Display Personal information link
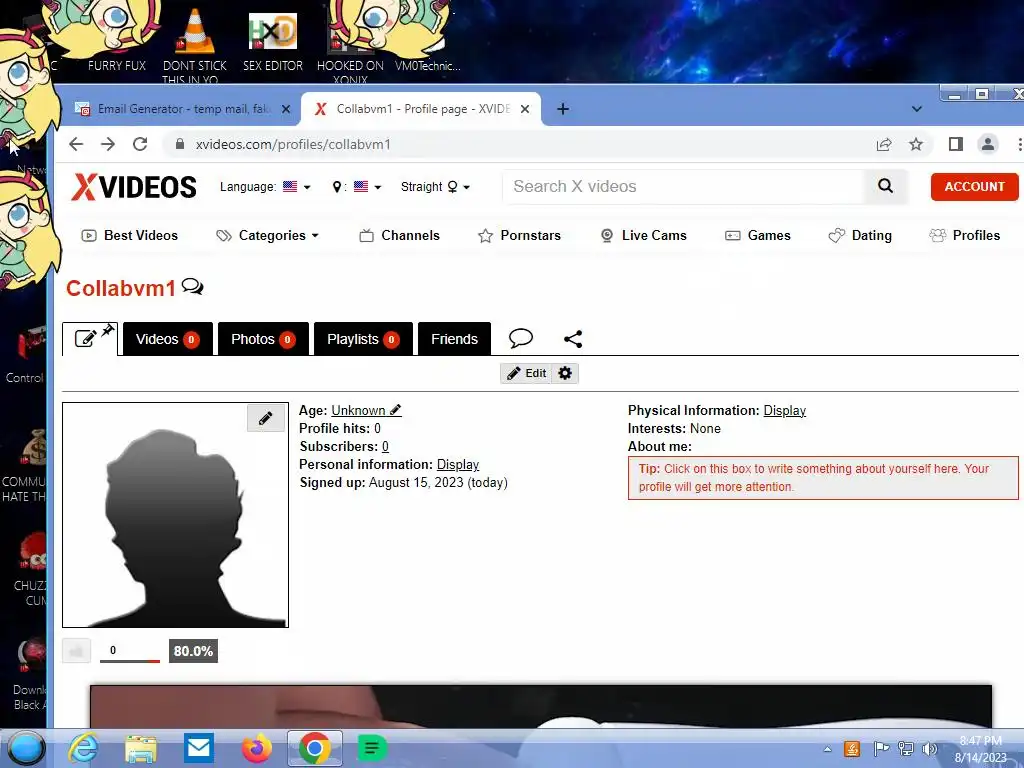This screenshot has width=1024, height=768. click(x=458, y=465)
